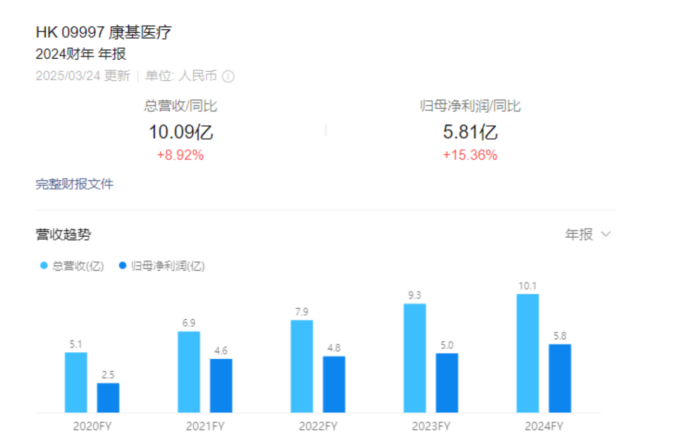The width and height of the screenshot is (692, 445).
Task: Click the 单位: 人民币 currency label
Action: [x=181, y=76]
